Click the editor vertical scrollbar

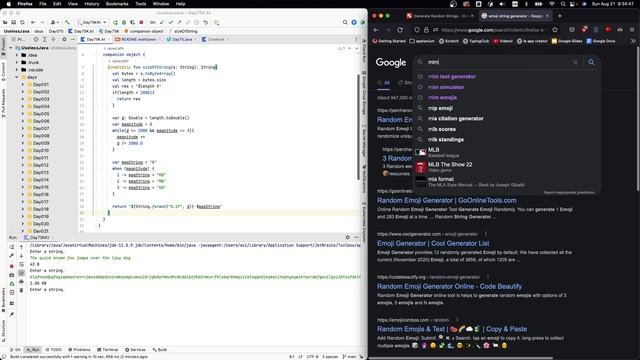click(x=358, y=127)
